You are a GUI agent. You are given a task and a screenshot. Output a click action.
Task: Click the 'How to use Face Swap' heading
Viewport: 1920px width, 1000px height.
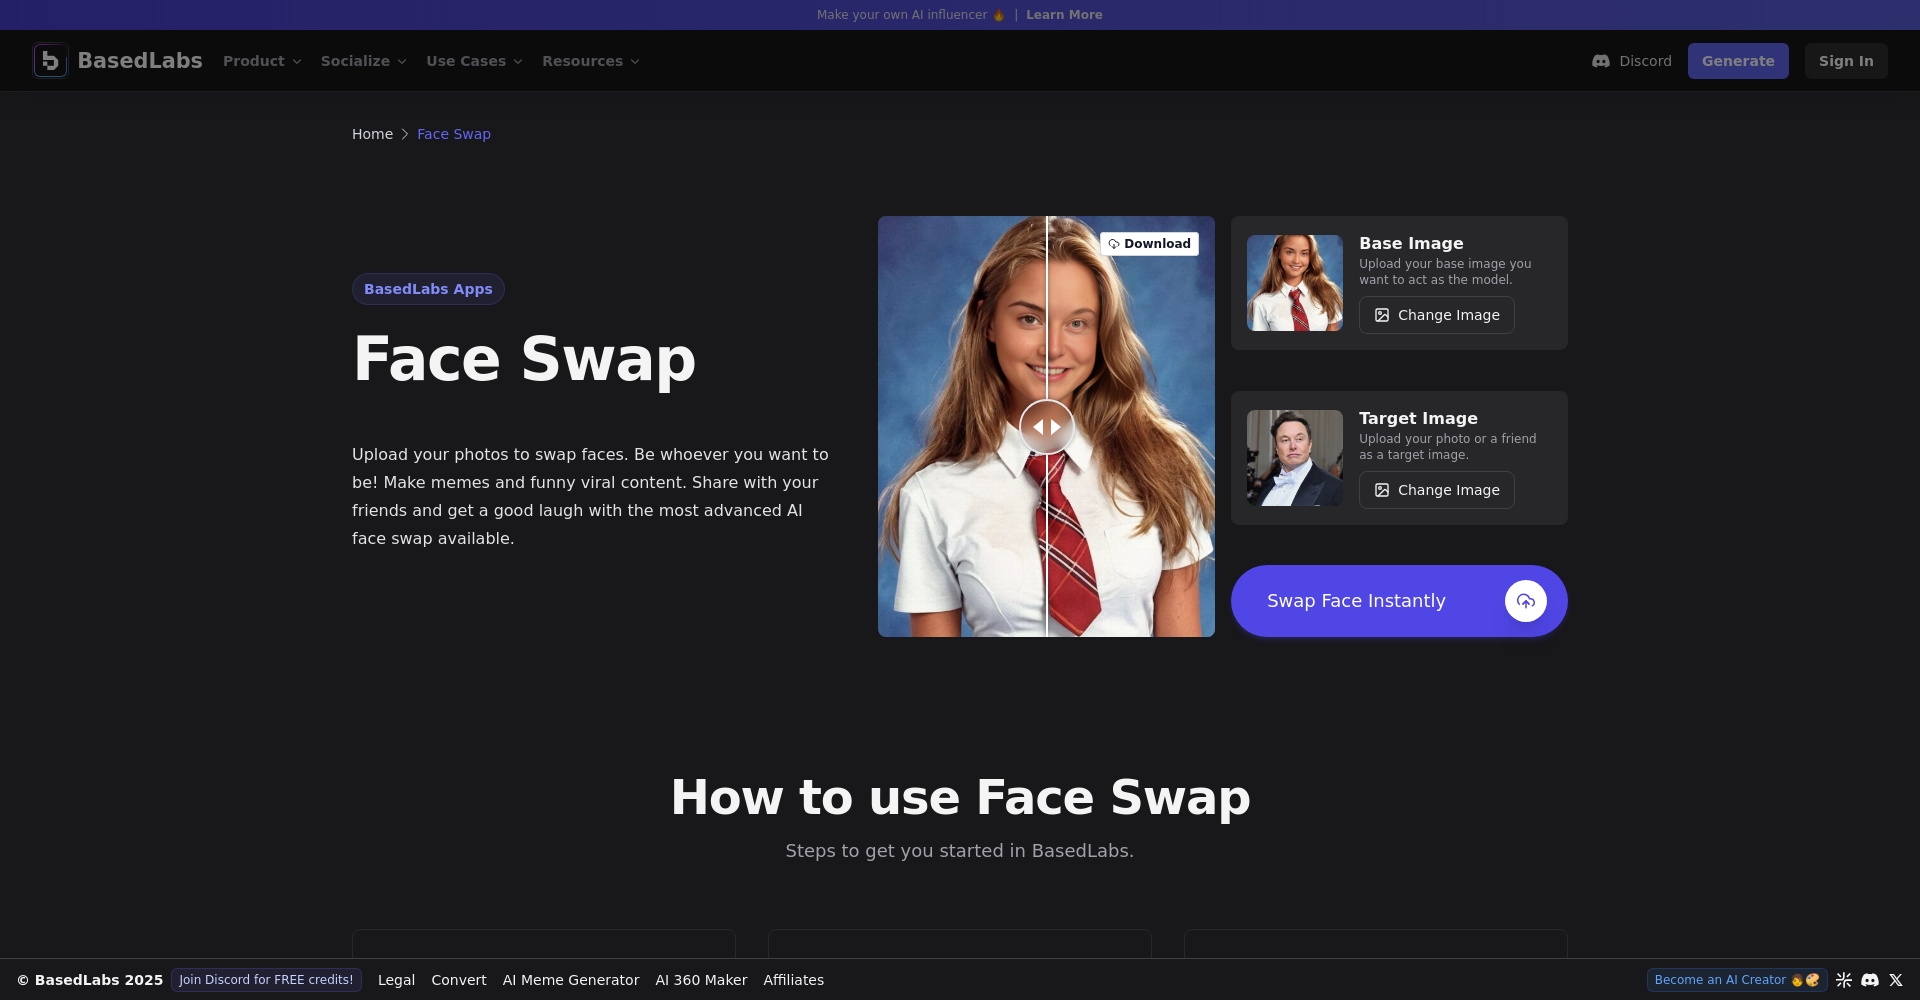coord(960,797)
